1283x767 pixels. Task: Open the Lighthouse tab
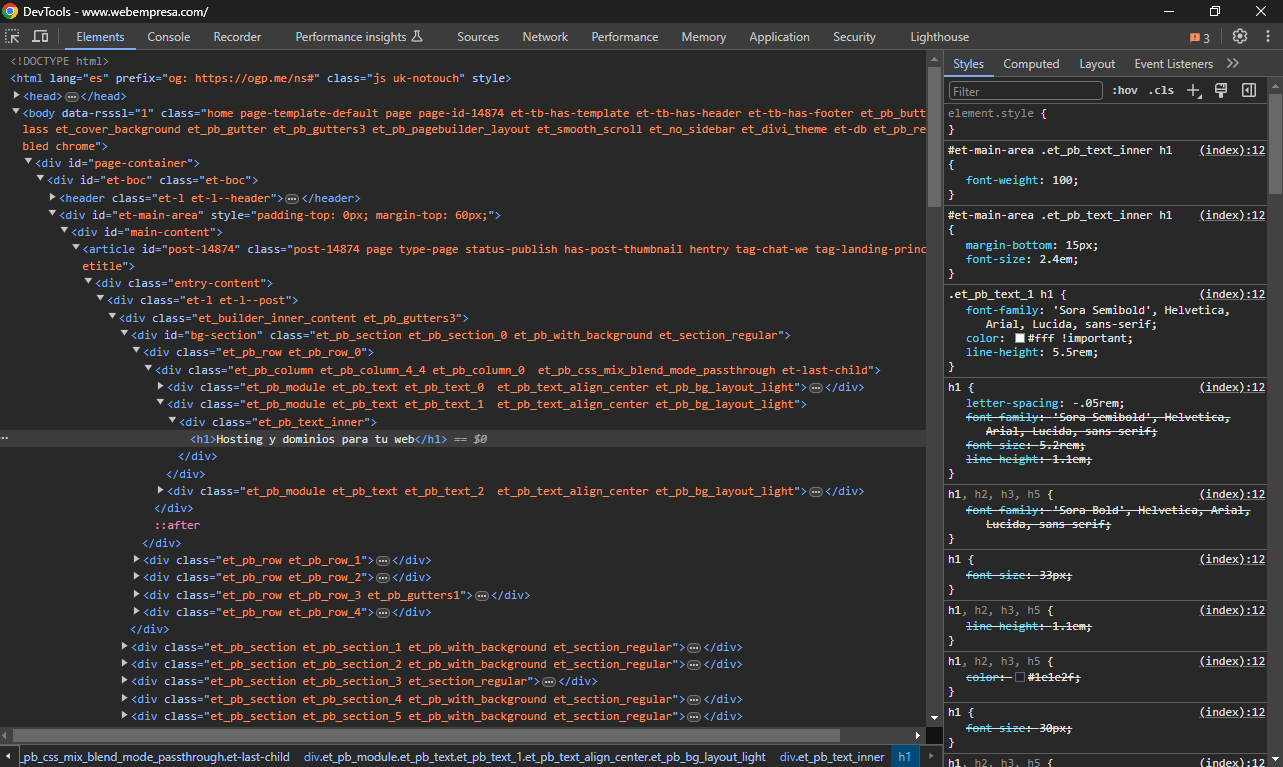[x=939, y=37]
